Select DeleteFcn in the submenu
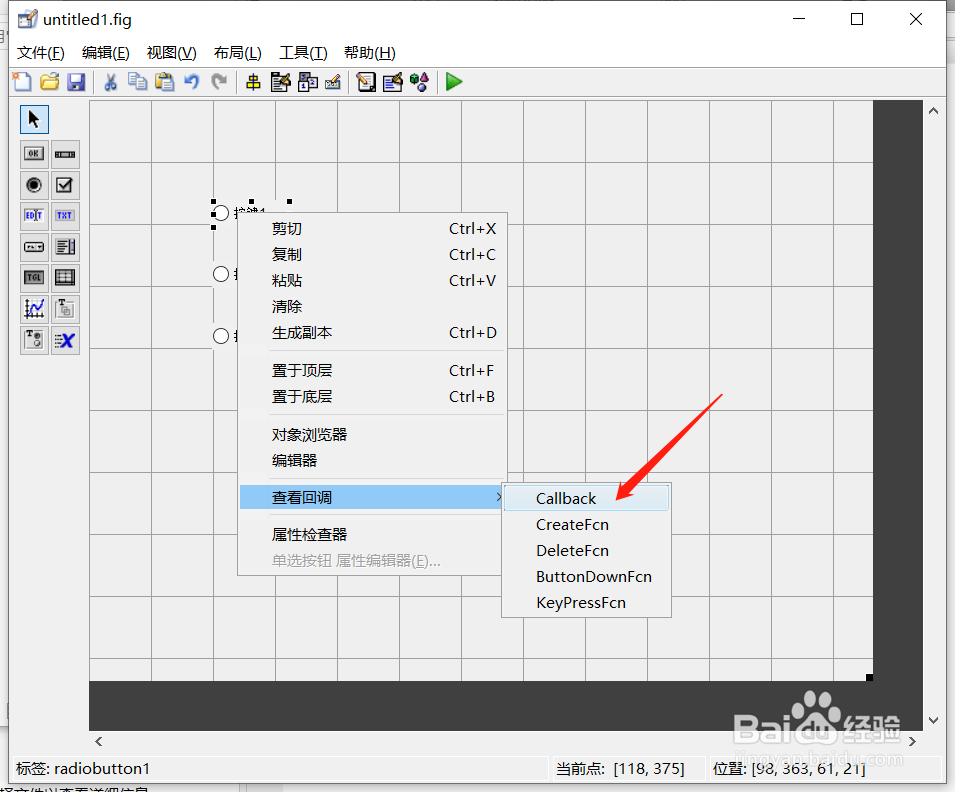This screenshot has height=792, width=955. pos(587,551)
